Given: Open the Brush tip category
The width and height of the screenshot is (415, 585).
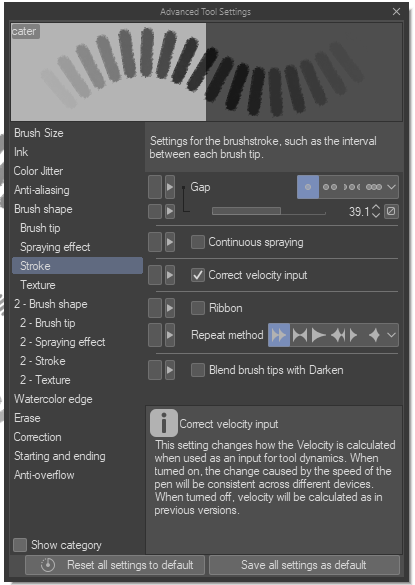Looking at the screenshot, I should click(x=40, y=228).
